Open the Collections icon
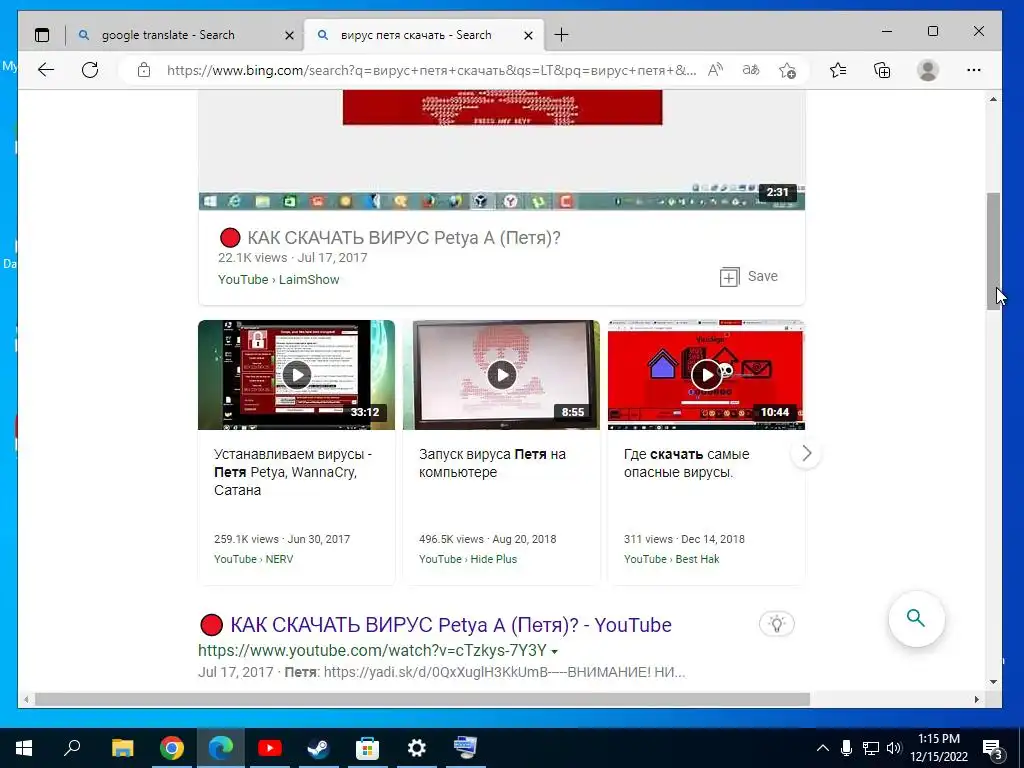Image resolution: width=1024 pixels, height=768 pixels. [882, 70]
